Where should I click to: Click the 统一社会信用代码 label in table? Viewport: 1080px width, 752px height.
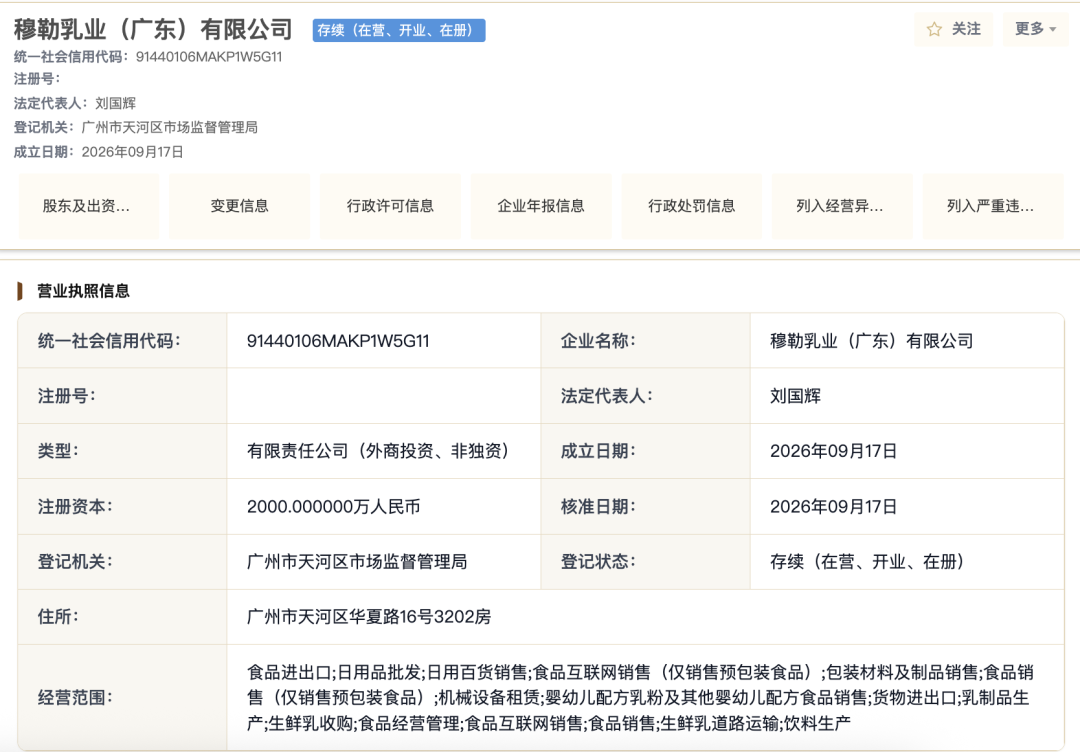(110, 341)
